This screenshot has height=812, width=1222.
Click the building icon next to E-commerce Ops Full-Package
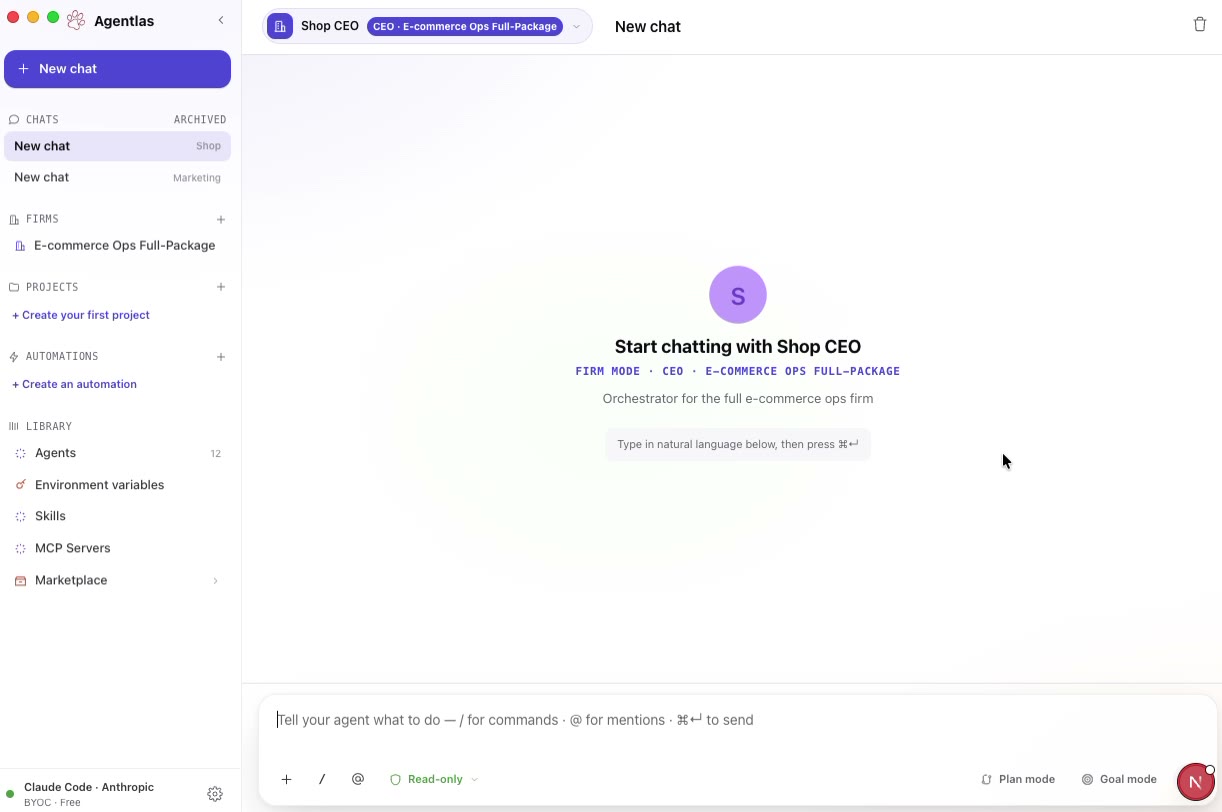tap(20, 245)
